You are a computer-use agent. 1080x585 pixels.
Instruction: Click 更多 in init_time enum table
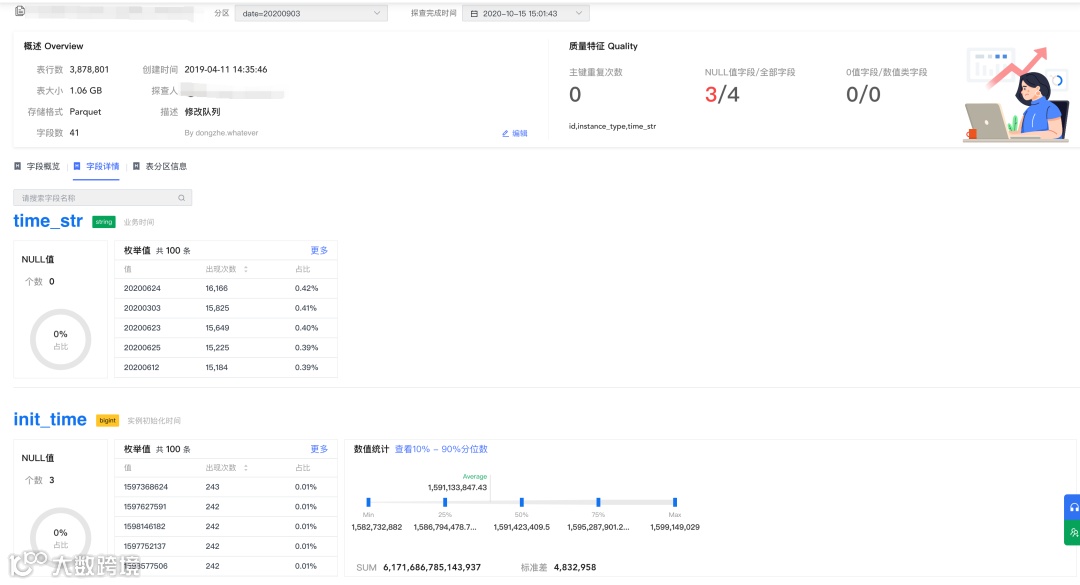point(319,449)
